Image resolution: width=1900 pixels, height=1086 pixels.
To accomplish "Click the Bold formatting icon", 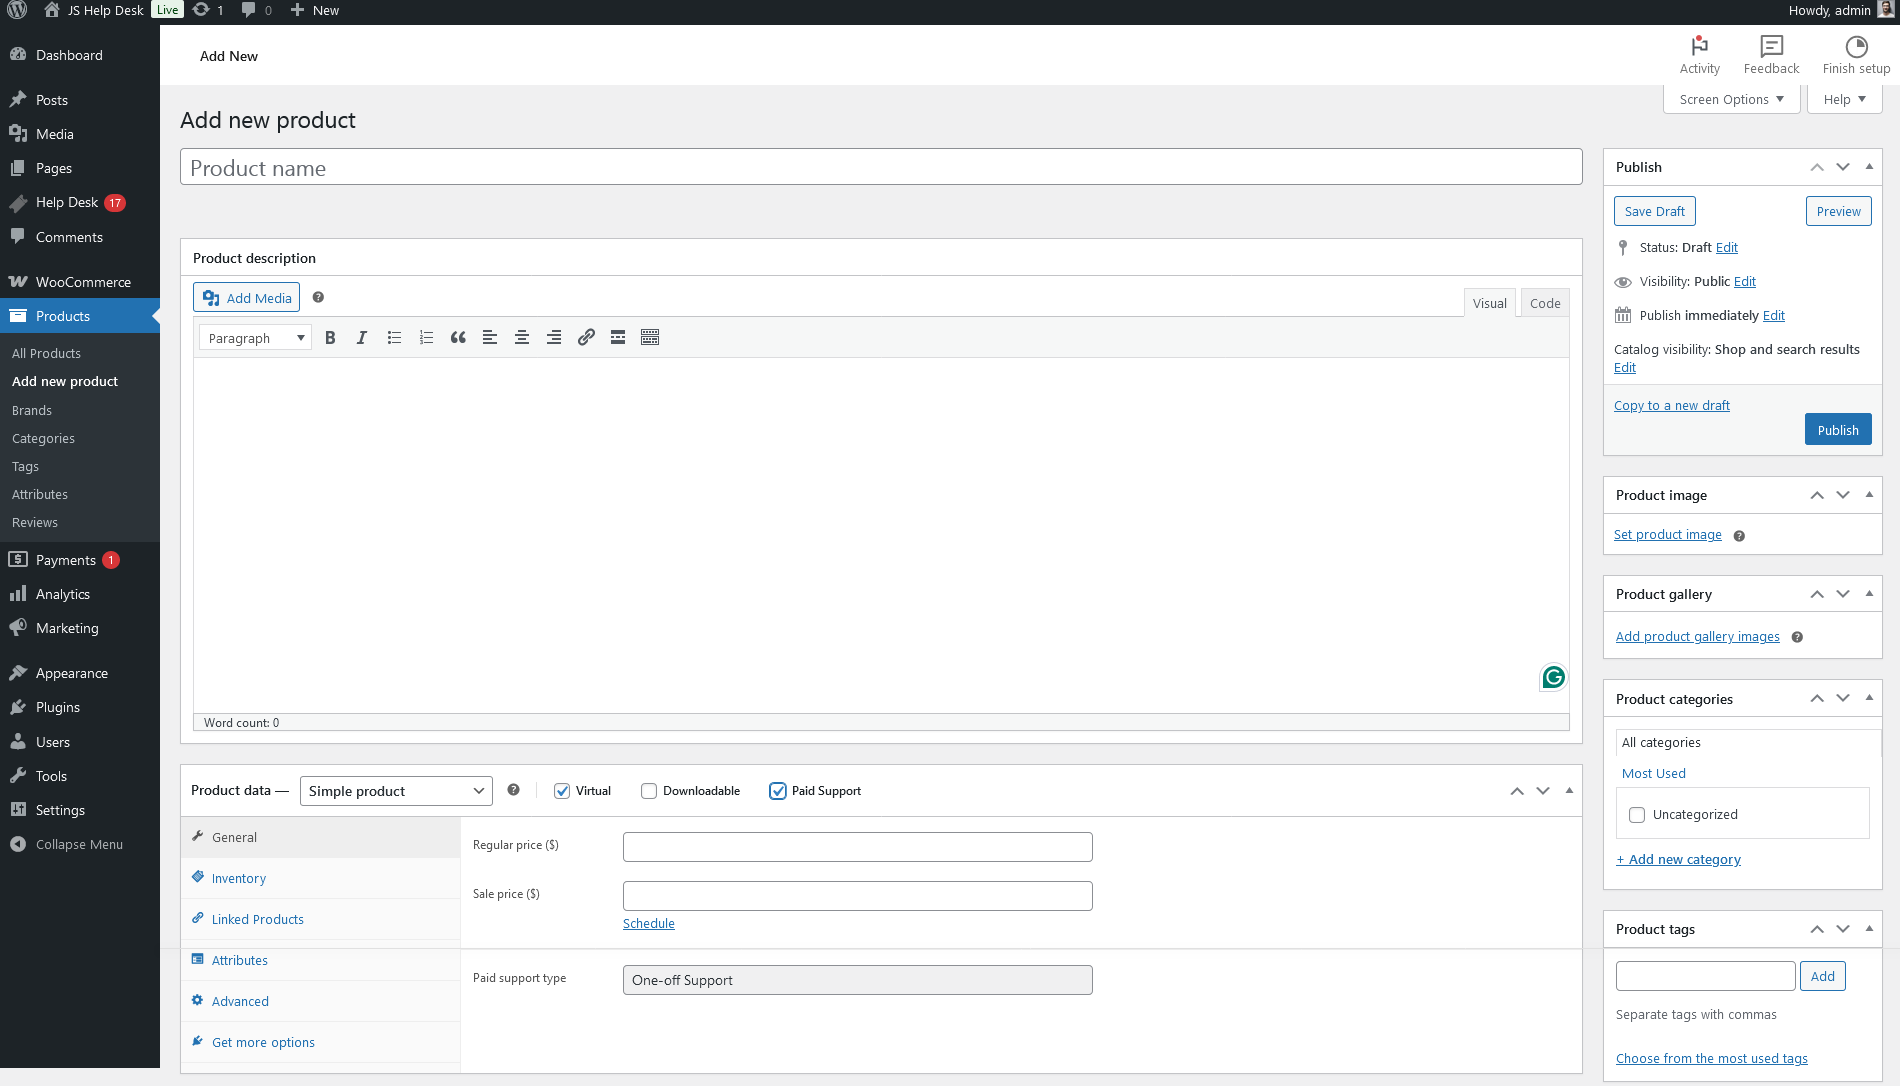I will pos(330,338).
